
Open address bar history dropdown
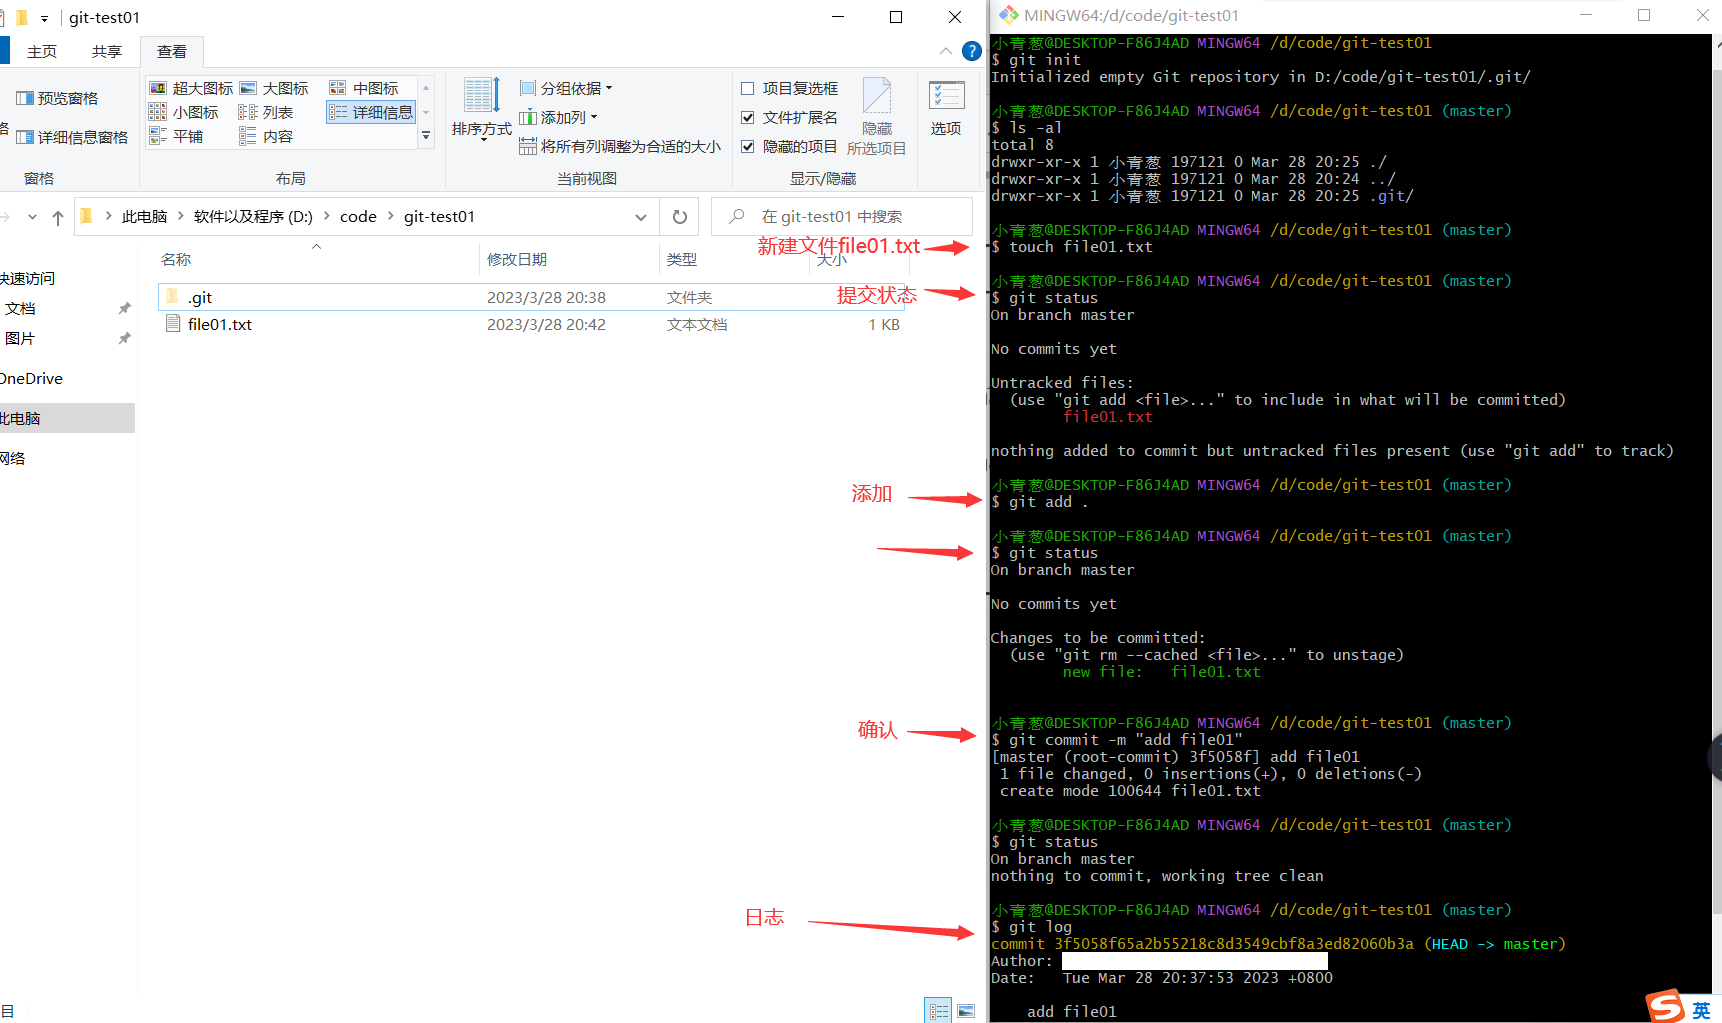(640, 217)
